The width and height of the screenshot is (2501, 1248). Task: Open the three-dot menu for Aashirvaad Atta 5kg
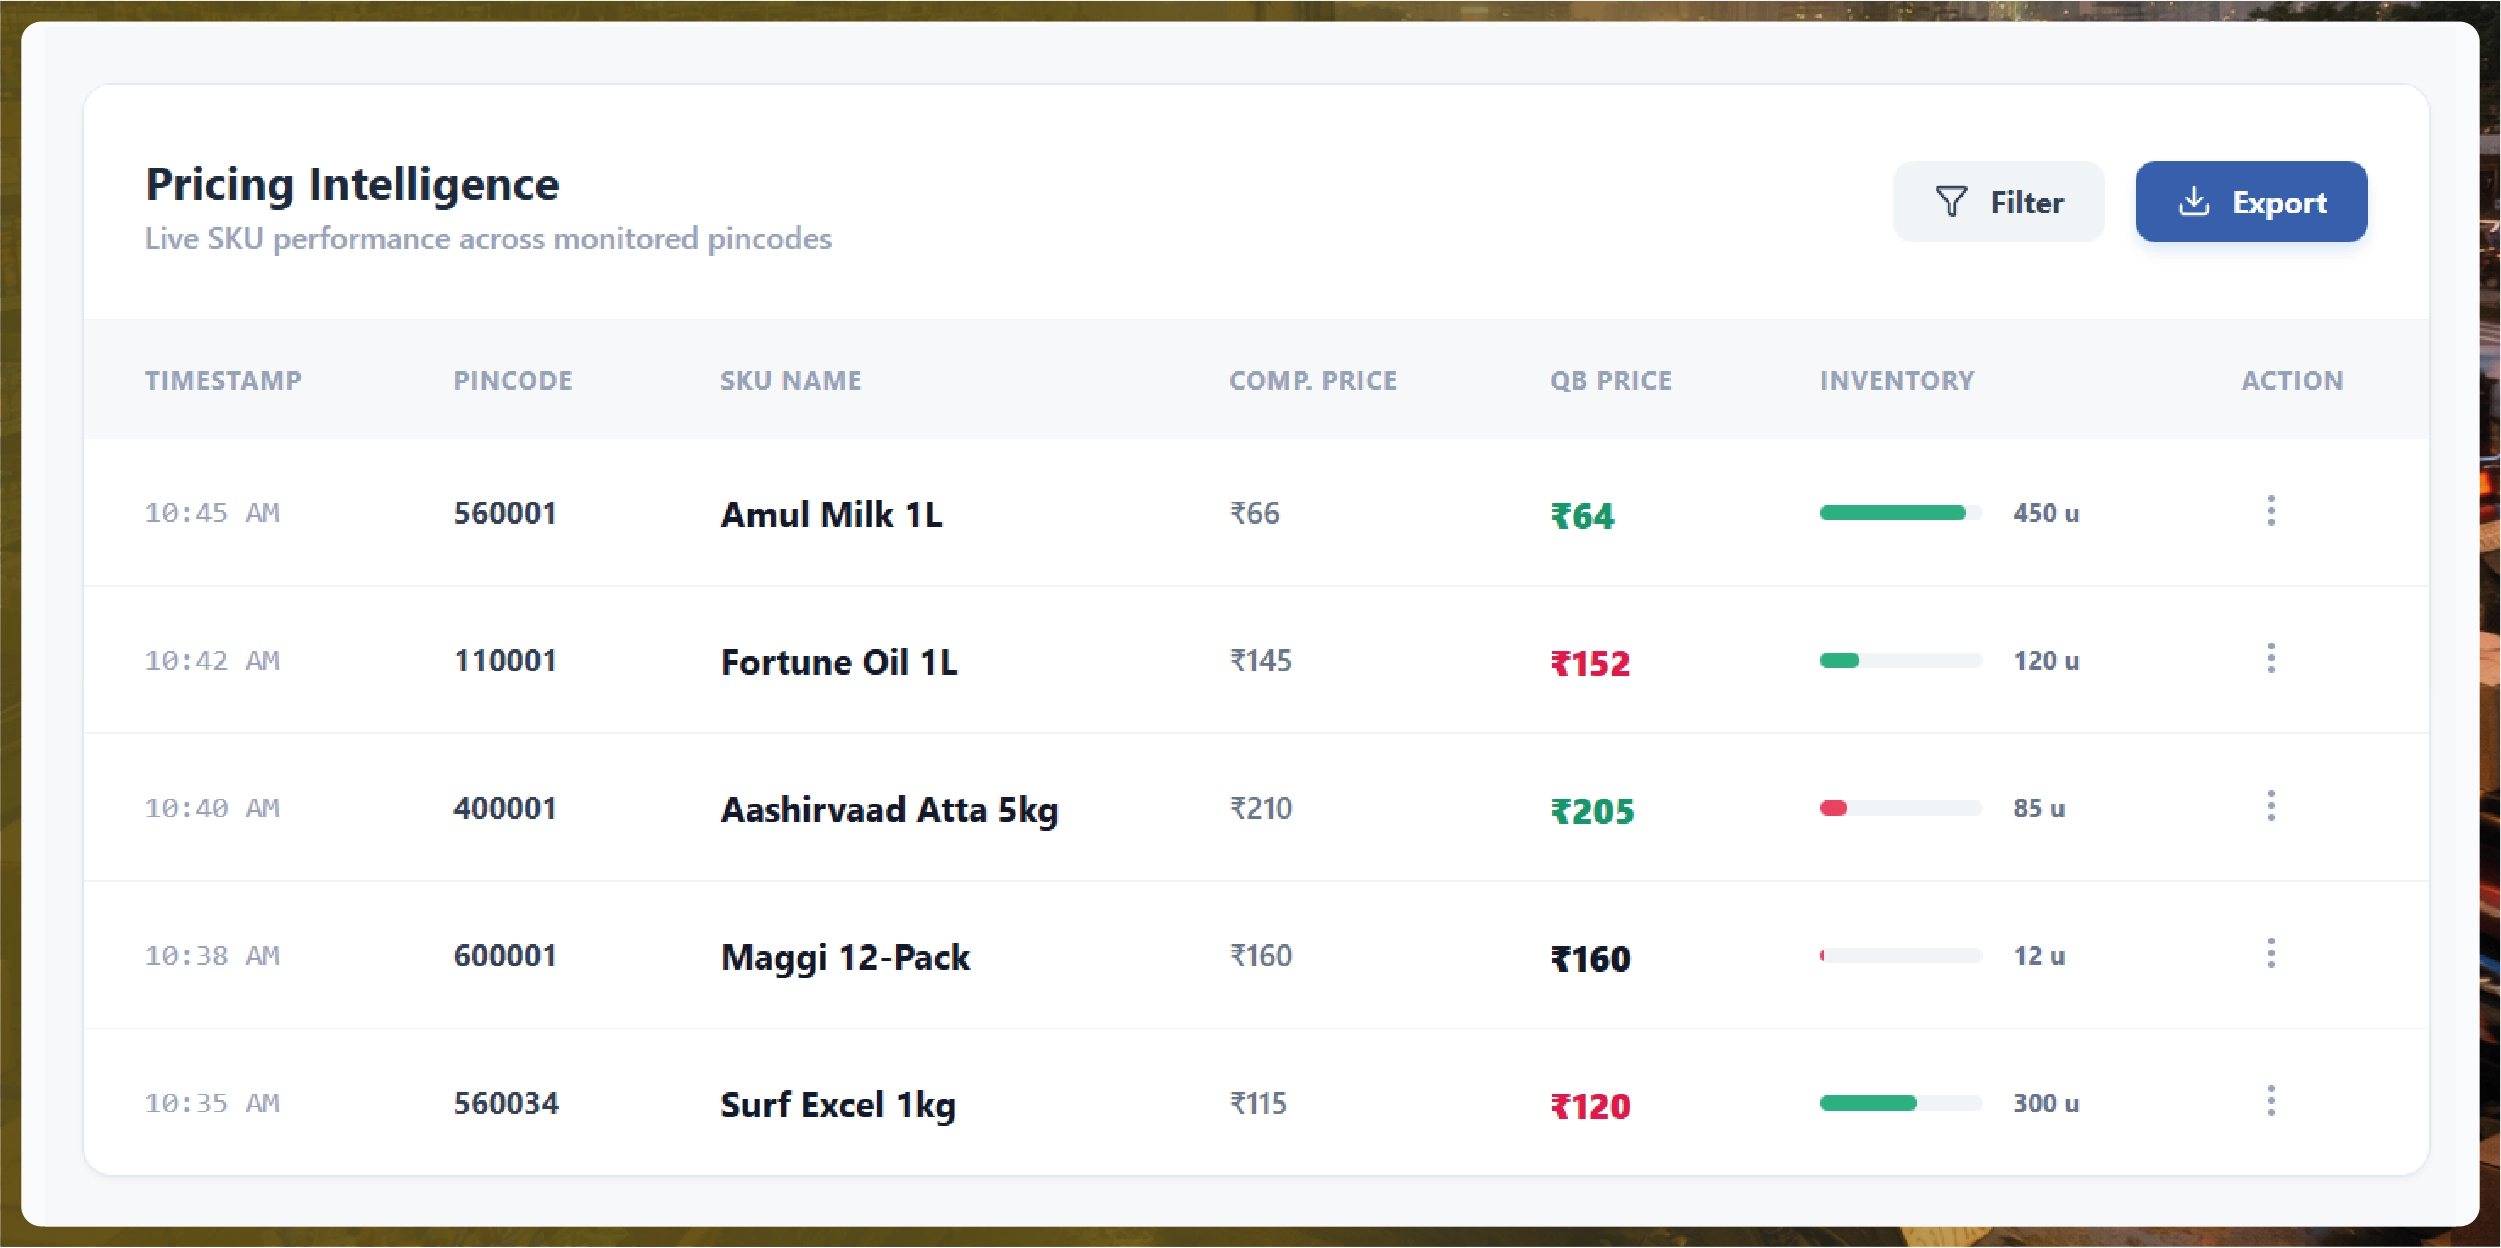click(2273, 807)
